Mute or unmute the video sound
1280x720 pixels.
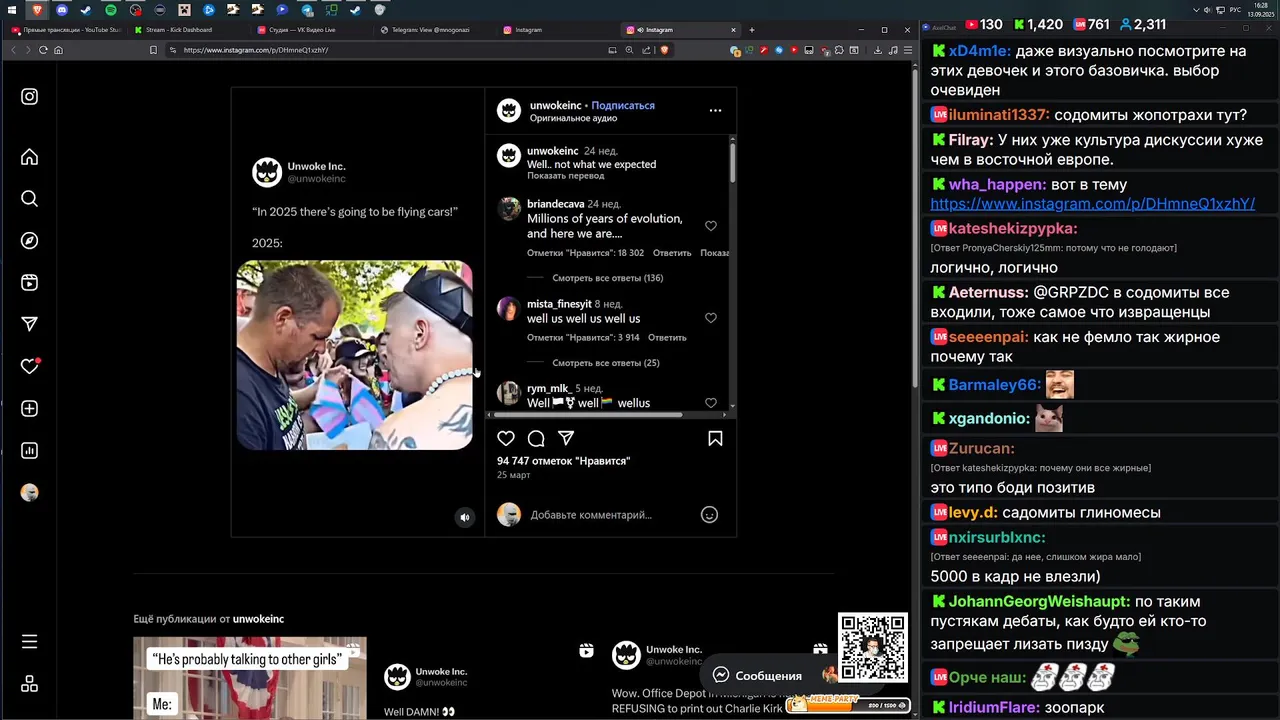pyautogui.click(x=464, y=517)
